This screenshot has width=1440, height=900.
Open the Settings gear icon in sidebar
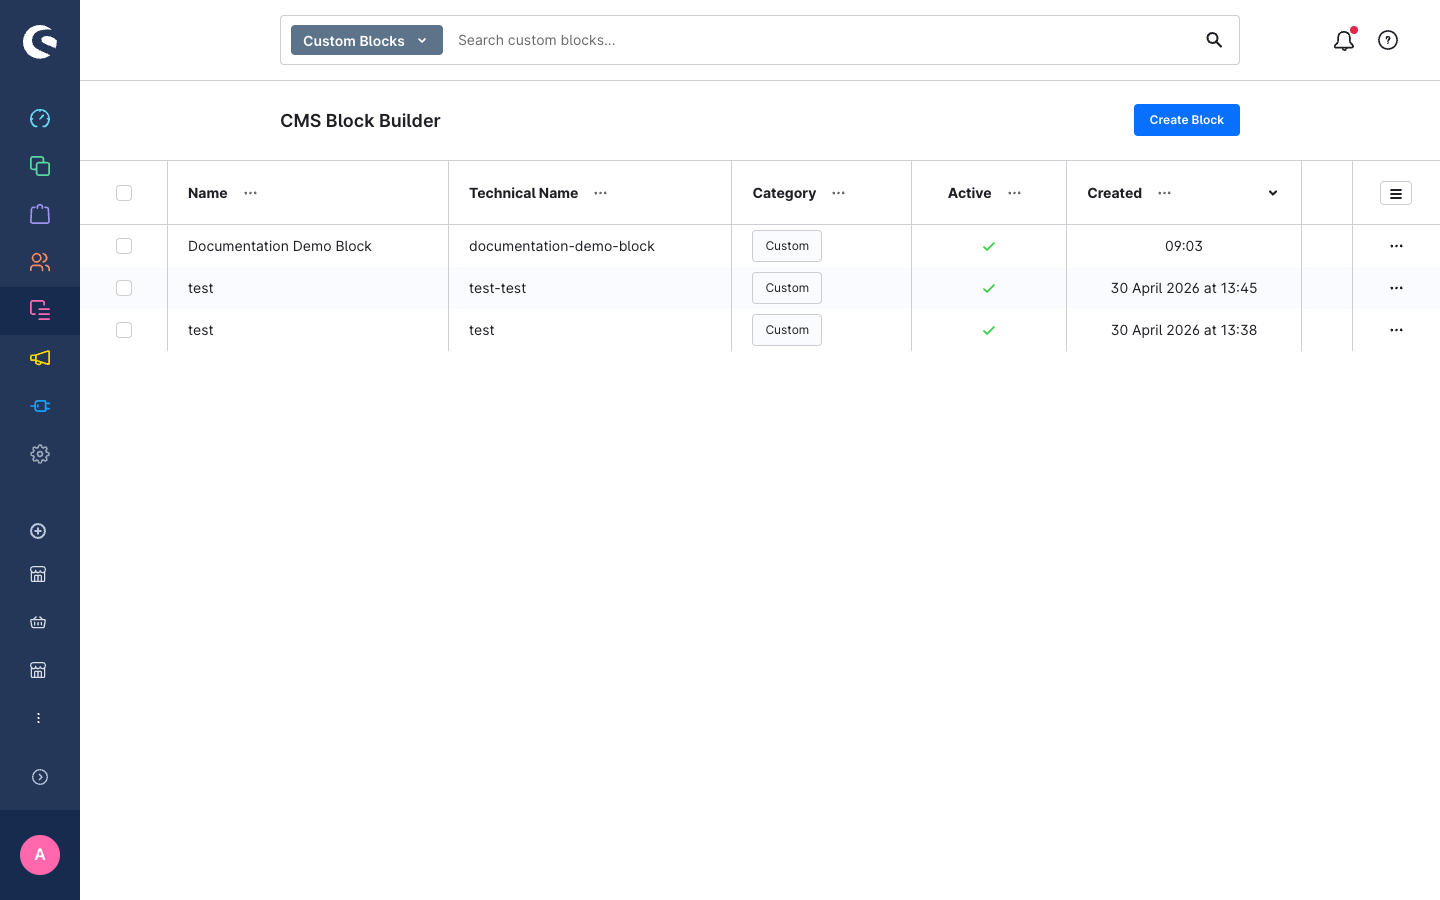point(40,454)
